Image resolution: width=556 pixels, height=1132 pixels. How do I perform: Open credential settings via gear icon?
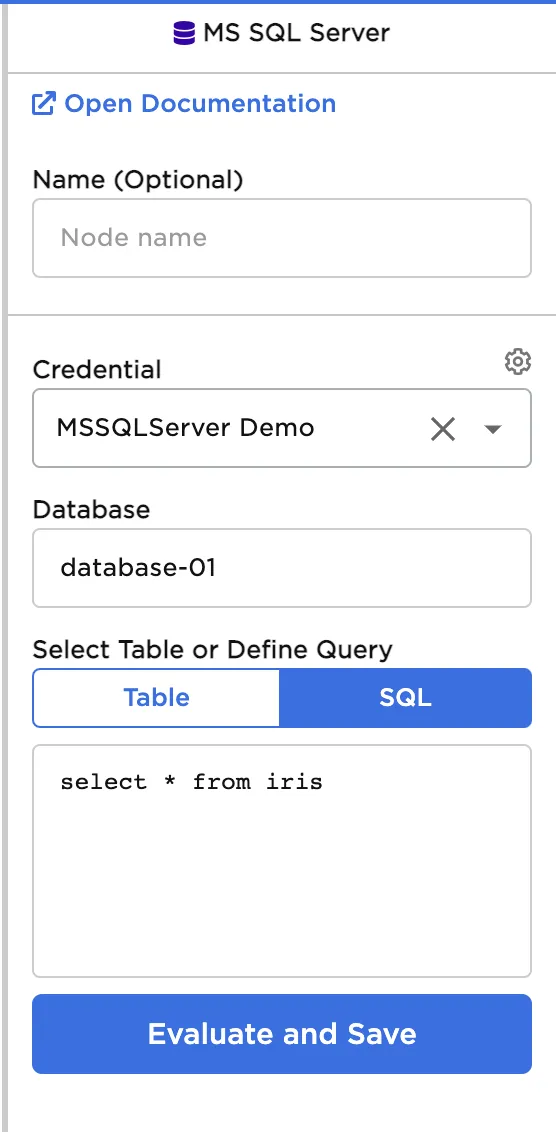pyautogui.click(x=518, y=362)
